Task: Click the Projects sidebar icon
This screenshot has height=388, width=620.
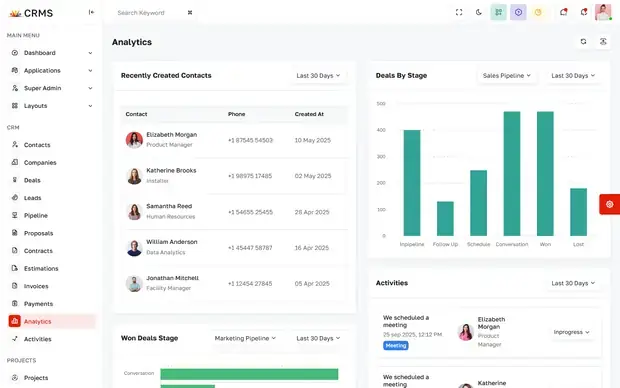Action: 15,378
